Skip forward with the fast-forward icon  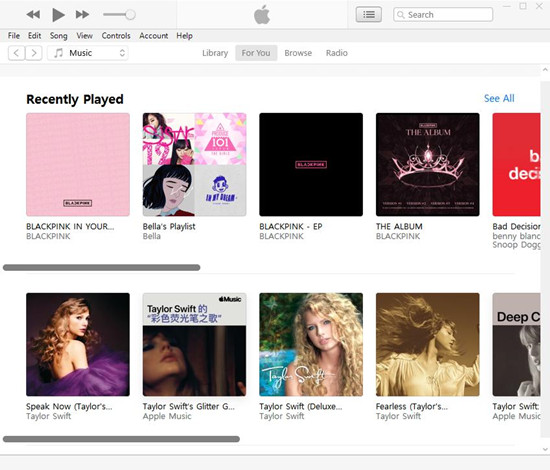[x=82, y=15]
